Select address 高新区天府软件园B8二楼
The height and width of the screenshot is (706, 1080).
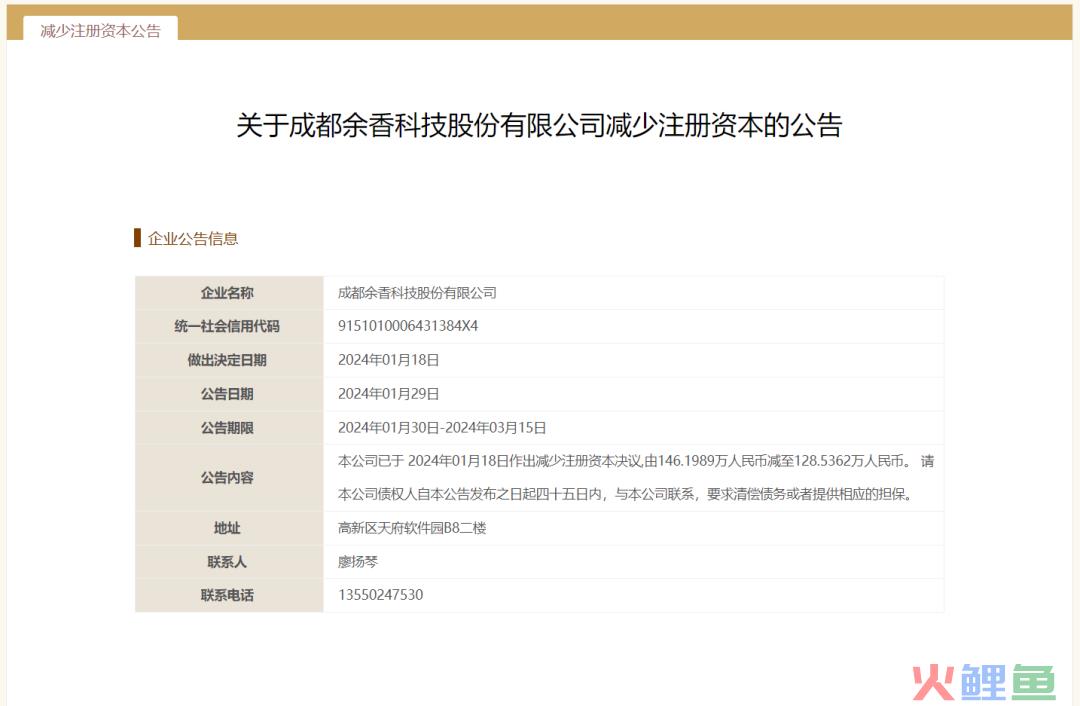coord(412,528)
